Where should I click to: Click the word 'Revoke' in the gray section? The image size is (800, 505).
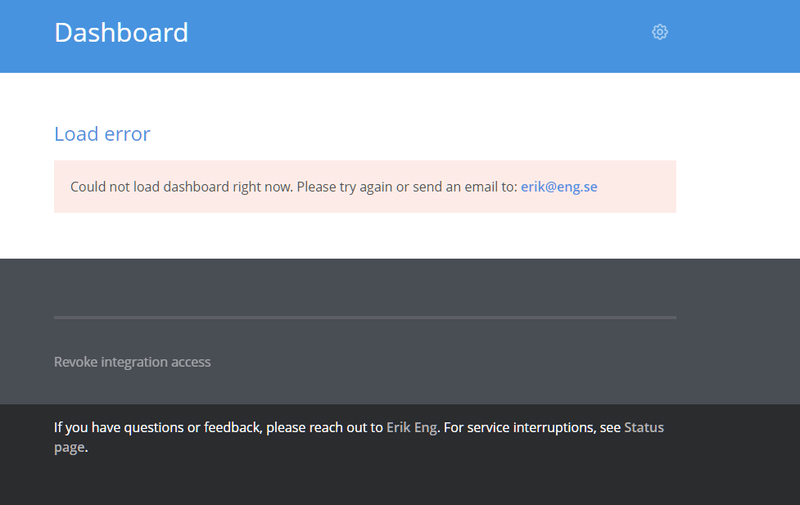tap(76, 362)
